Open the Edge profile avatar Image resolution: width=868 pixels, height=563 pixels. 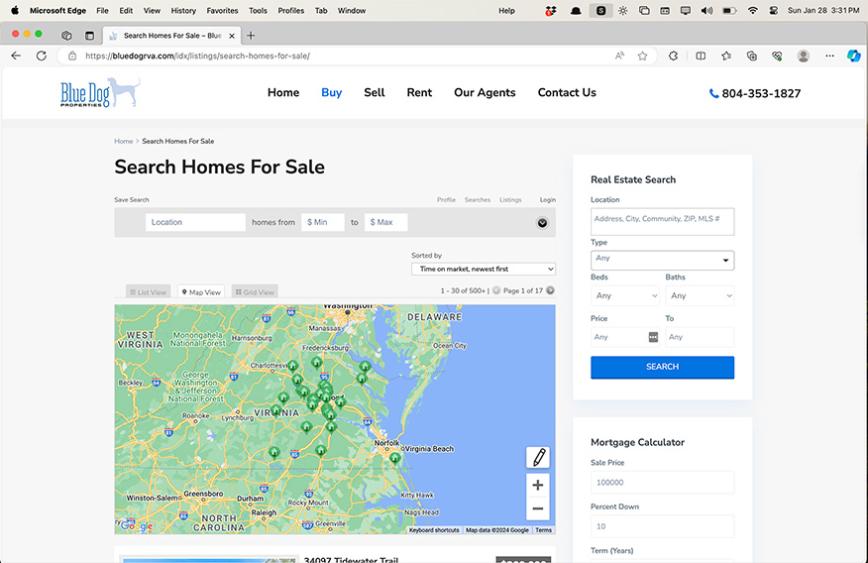coord(803,56)
